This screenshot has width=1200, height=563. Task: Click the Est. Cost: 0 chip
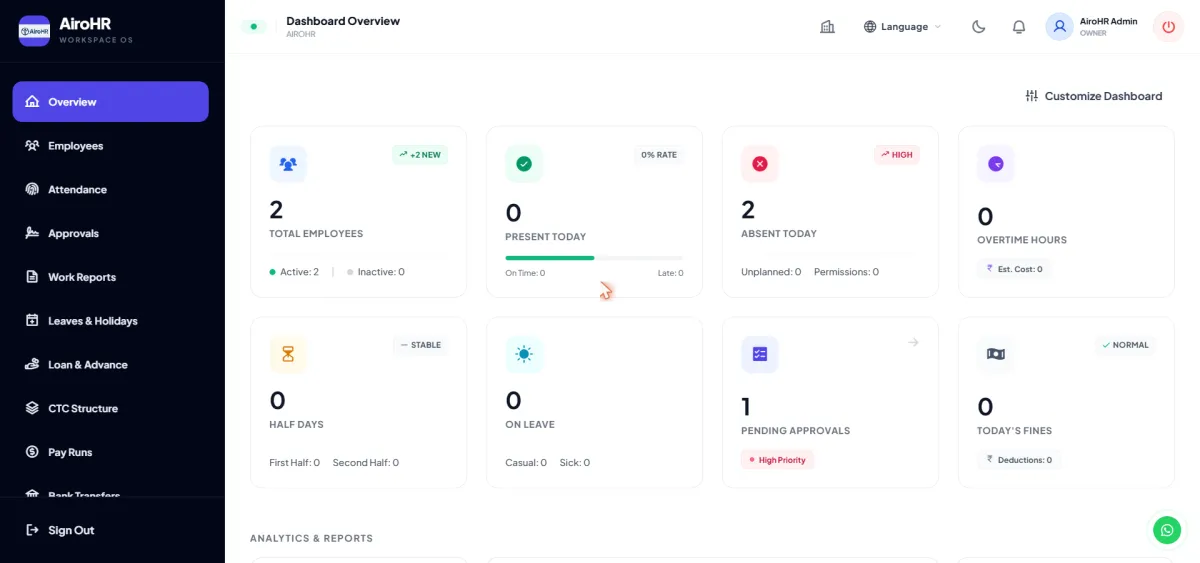click(x=1014, y=269)
